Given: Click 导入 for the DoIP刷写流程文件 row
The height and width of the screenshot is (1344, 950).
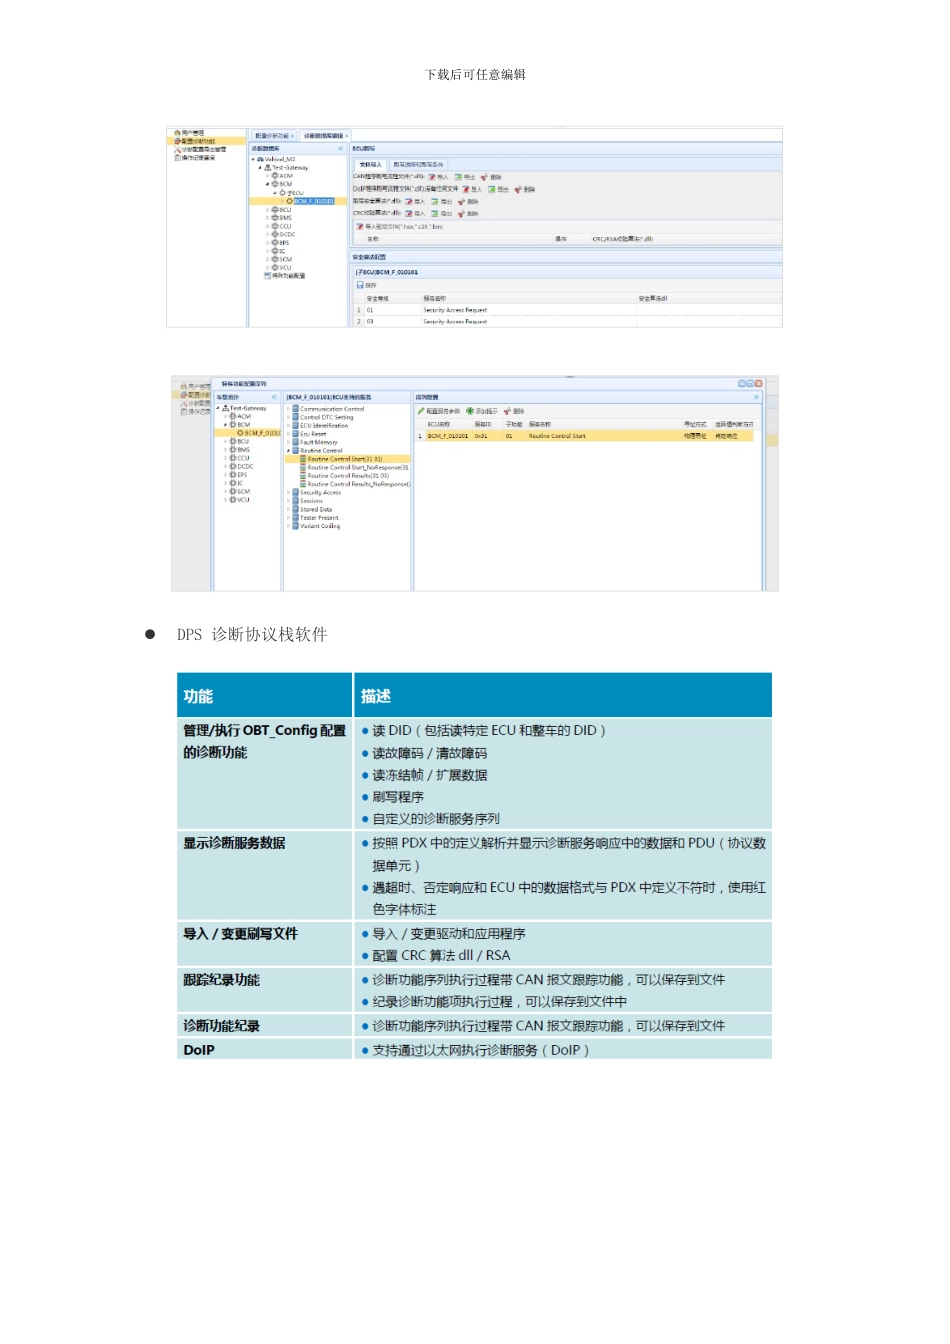Looking at the screenshot, I should pos(472,189).
